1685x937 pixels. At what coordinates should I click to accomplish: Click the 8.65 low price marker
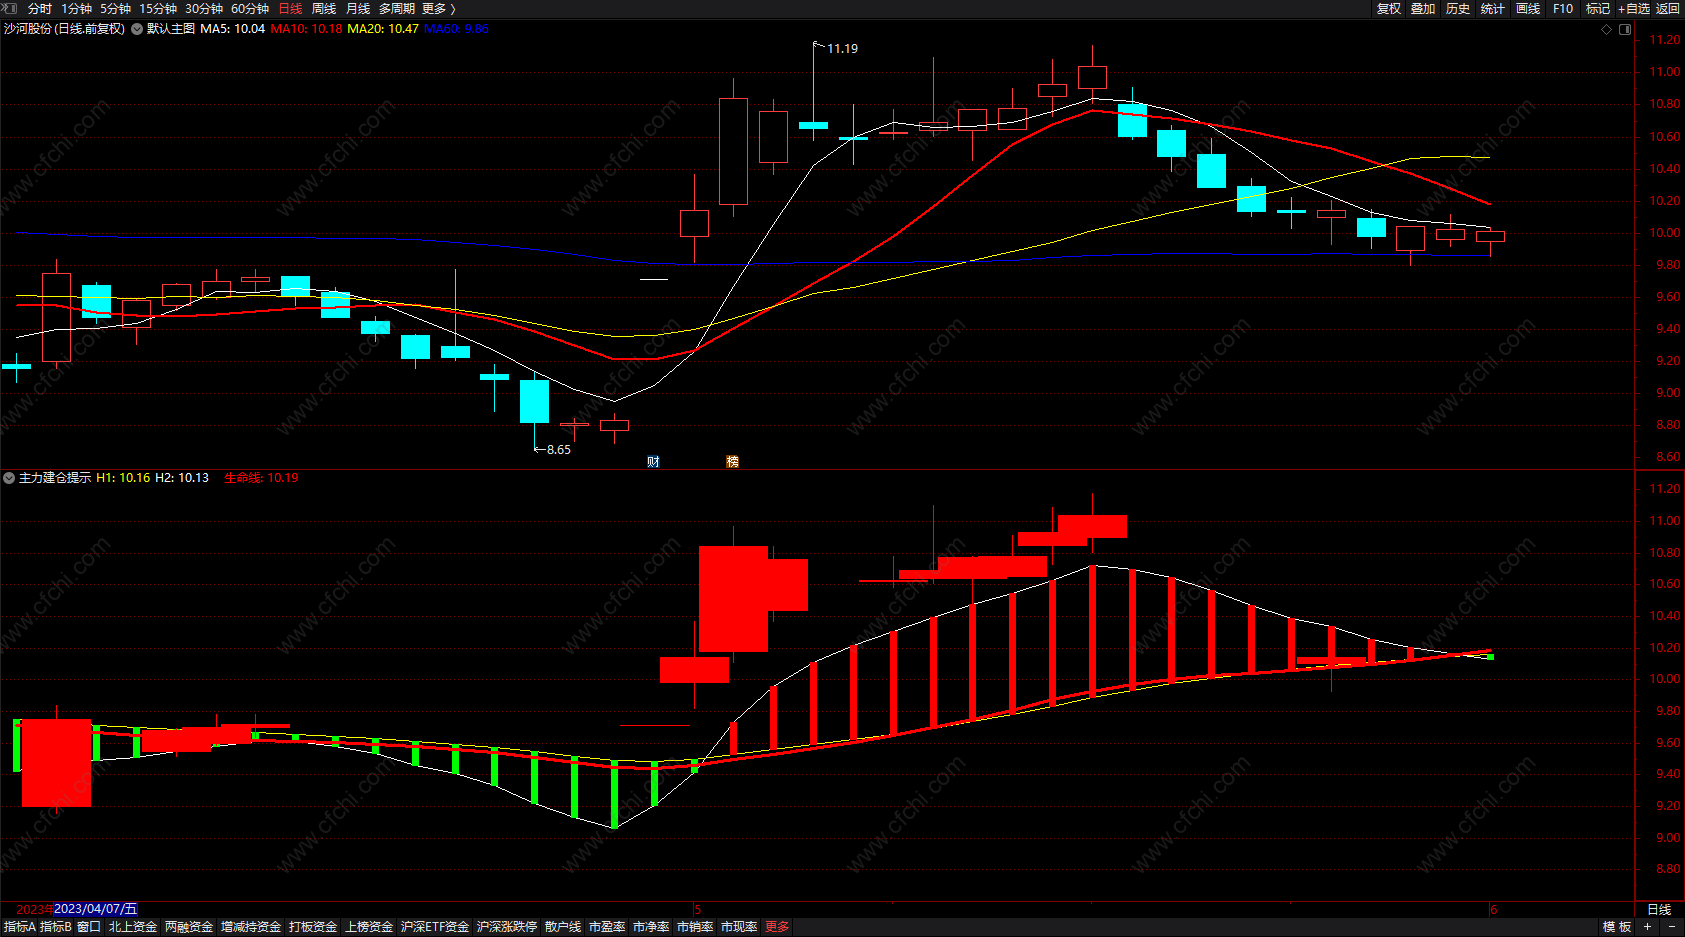click(x=559, y=449)
